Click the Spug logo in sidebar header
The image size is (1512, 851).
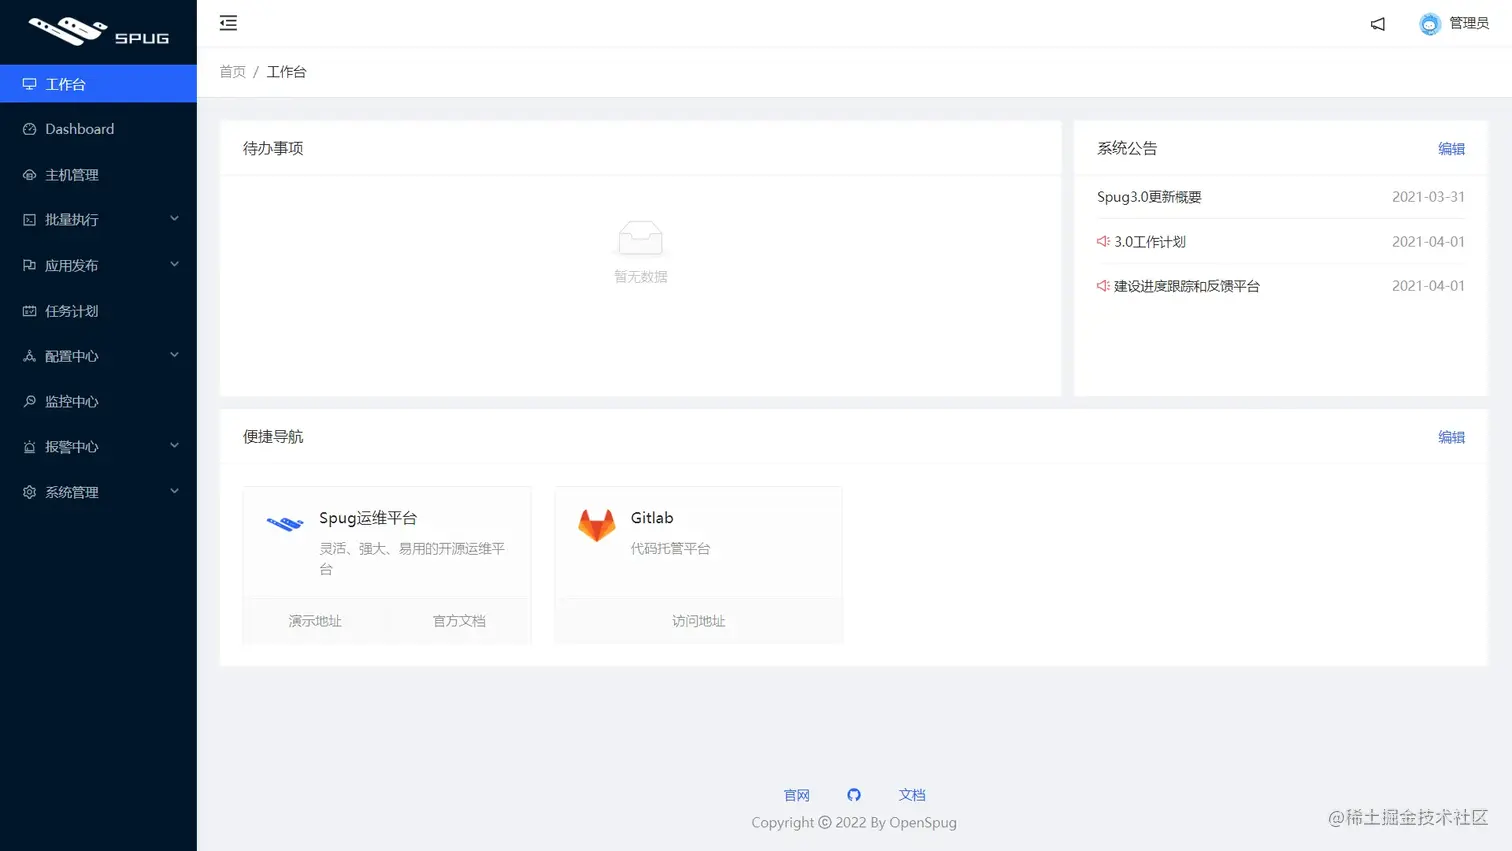click(x=98, y=31)
